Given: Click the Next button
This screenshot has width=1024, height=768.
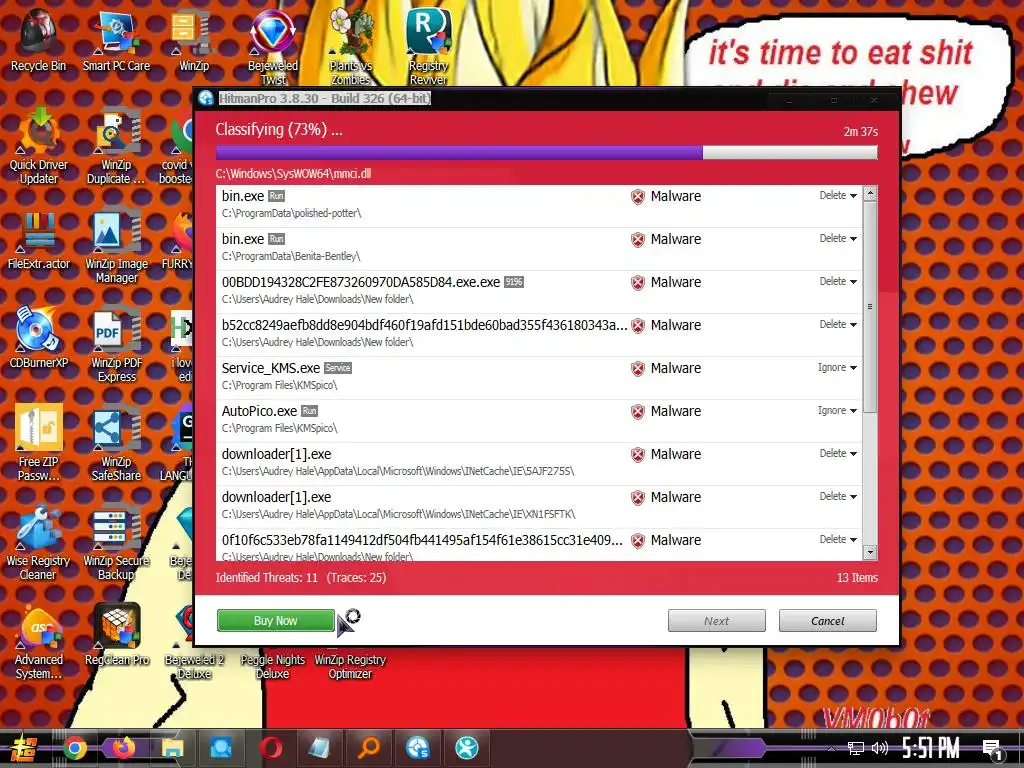Looking at the screenshot, I should coord(716,621).
